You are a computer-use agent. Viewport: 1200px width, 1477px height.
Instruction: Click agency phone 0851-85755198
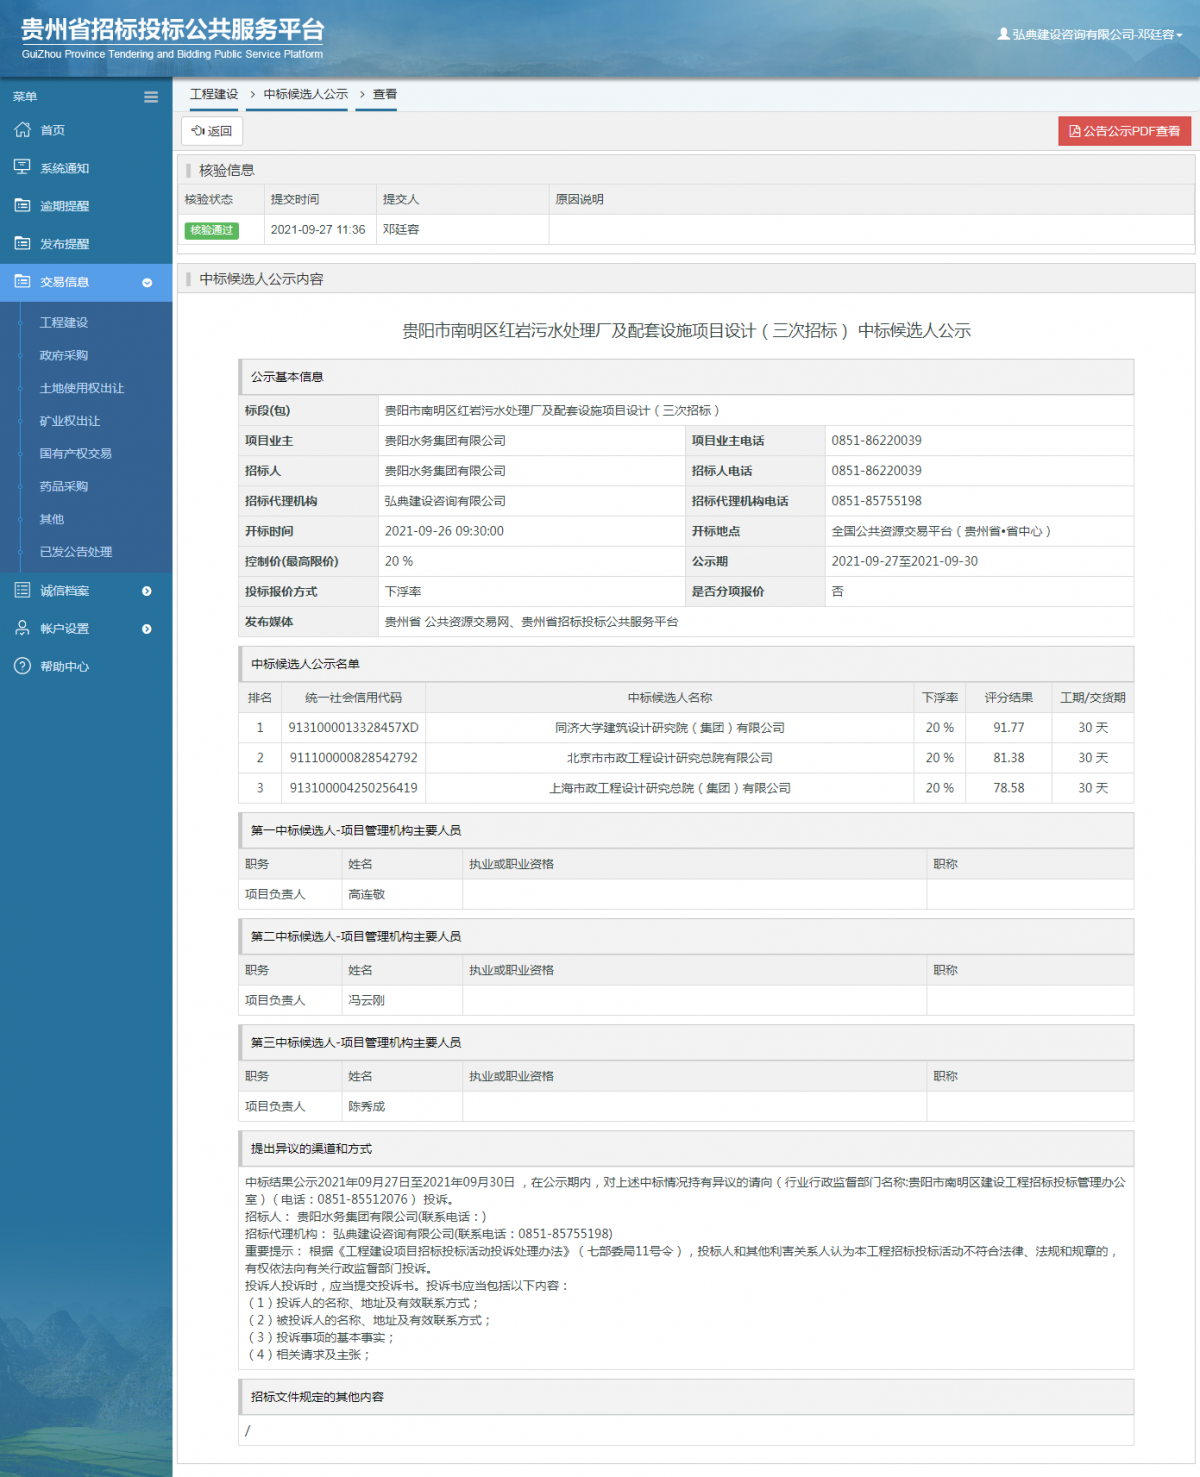coord(876,501)
